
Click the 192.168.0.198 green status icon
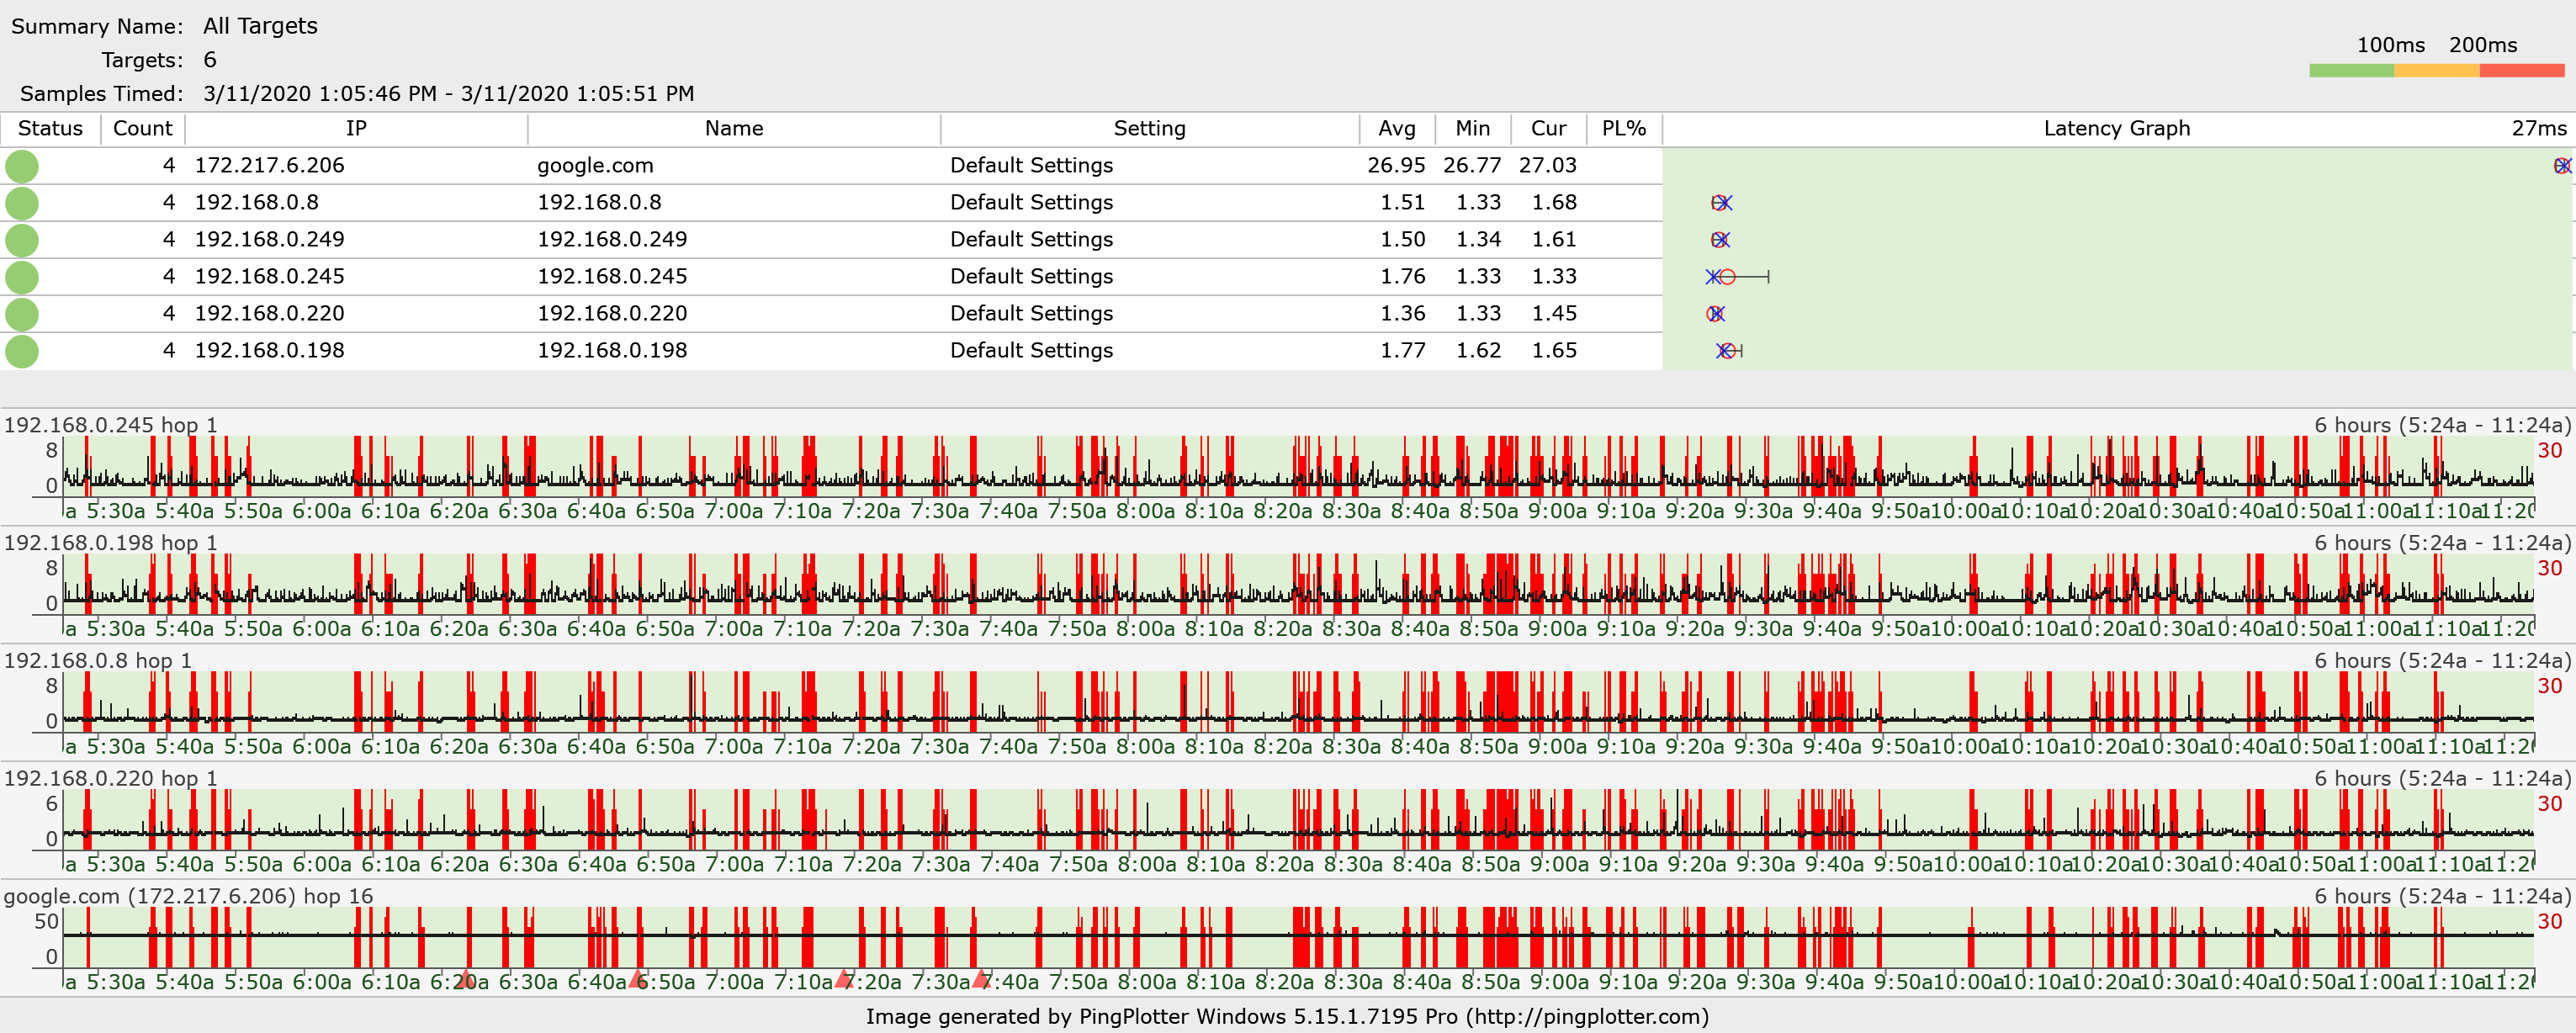[x=22, y=351]
